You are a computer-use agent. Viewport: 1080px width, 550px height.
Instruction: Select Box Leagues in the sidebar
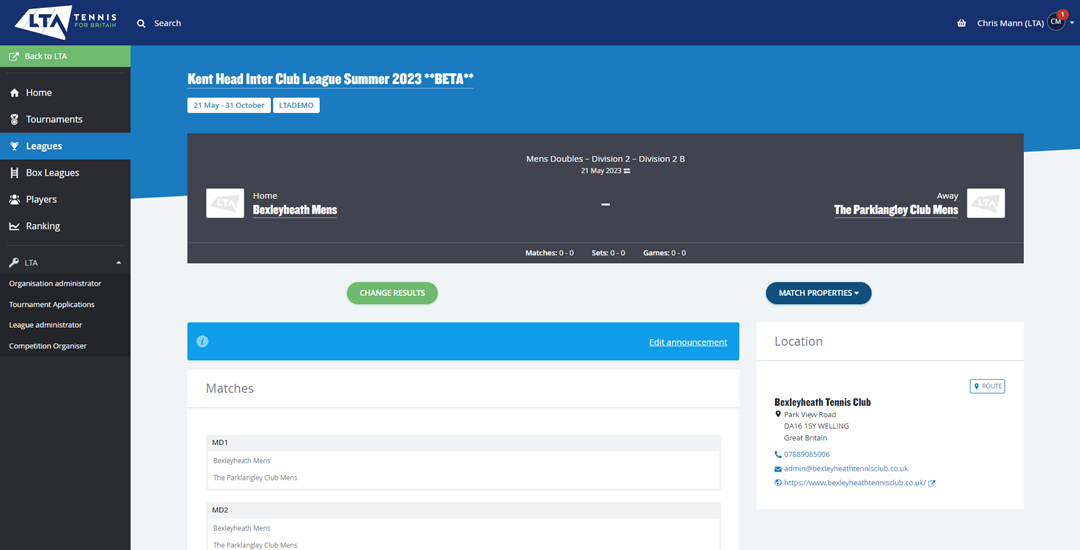pyautogui.click(x=52, y=173)
